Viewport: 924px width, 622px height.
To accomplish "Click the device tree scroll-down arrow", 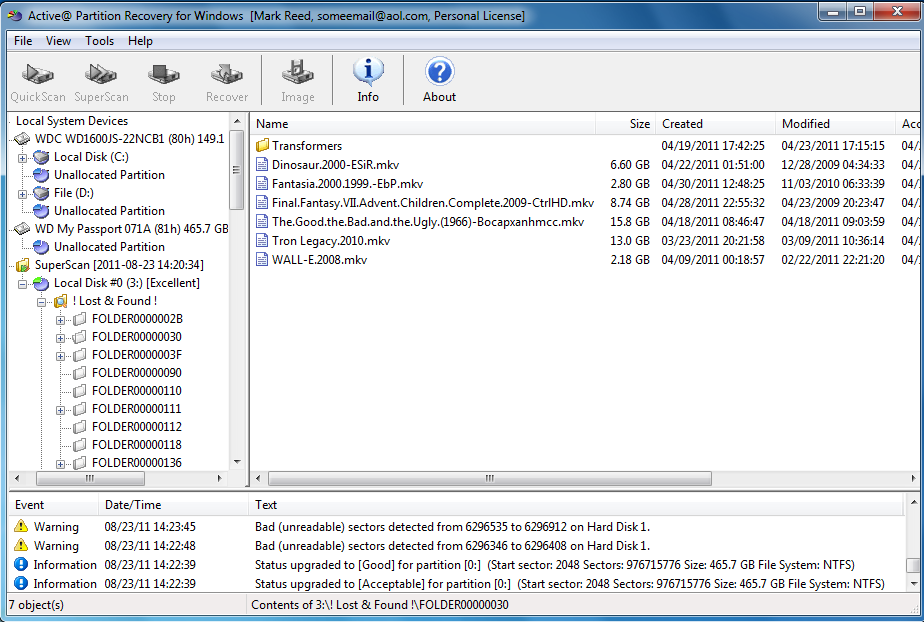I will 237,462.
